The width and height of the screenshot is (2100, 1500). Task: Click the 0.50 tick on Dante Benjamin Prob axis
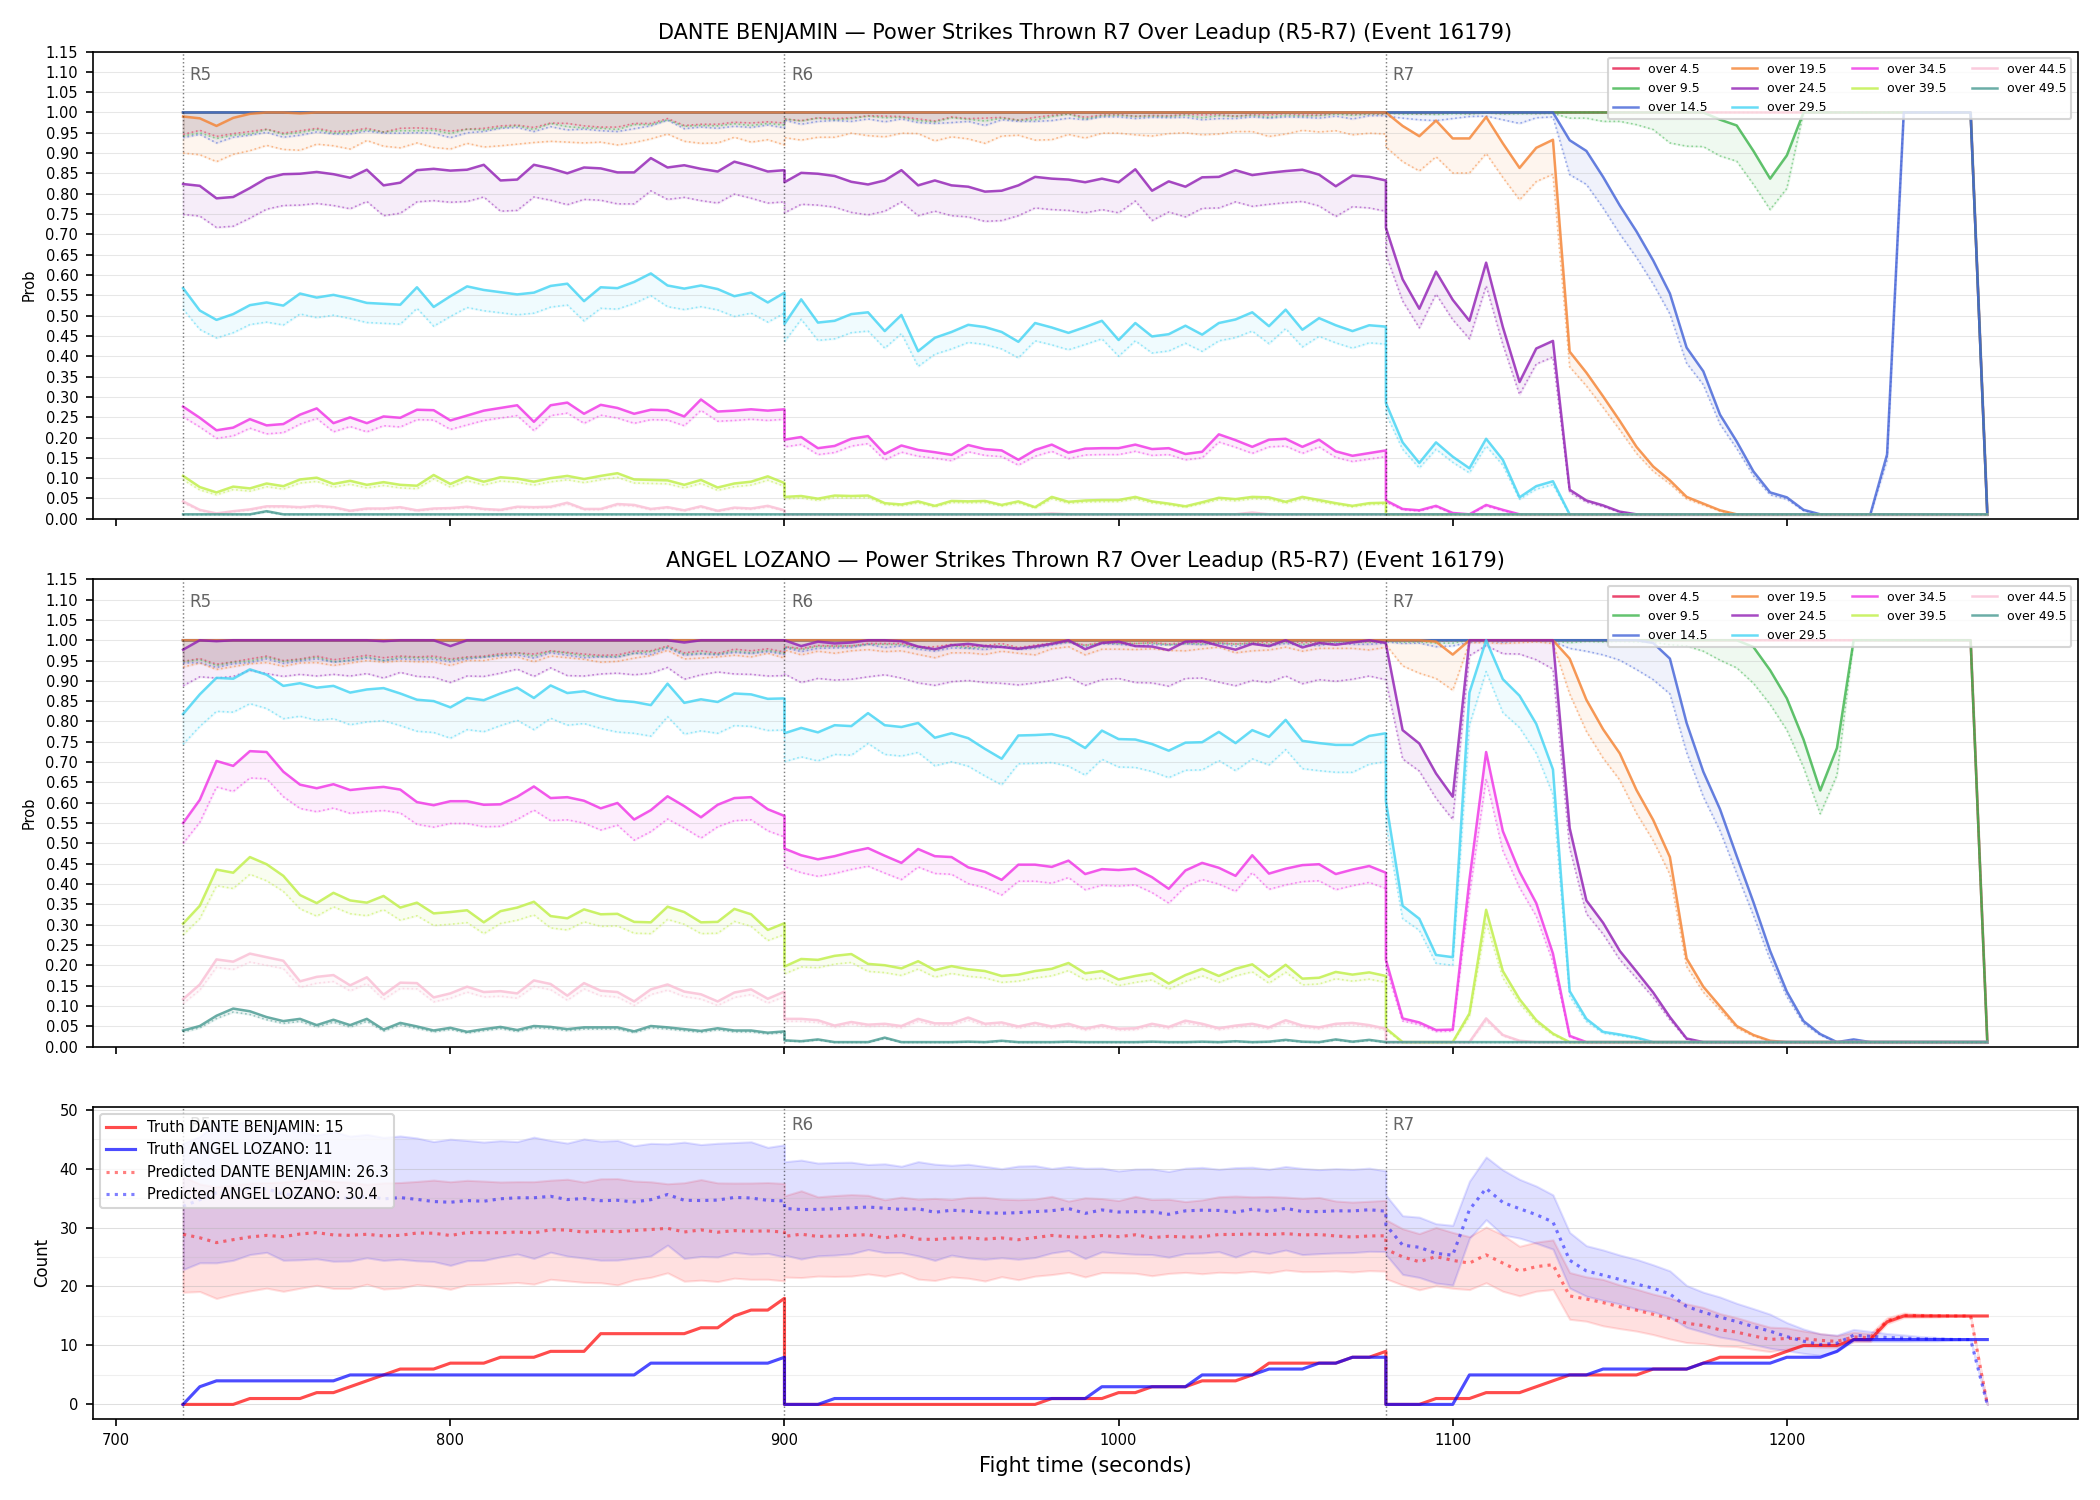coord(62,316)
